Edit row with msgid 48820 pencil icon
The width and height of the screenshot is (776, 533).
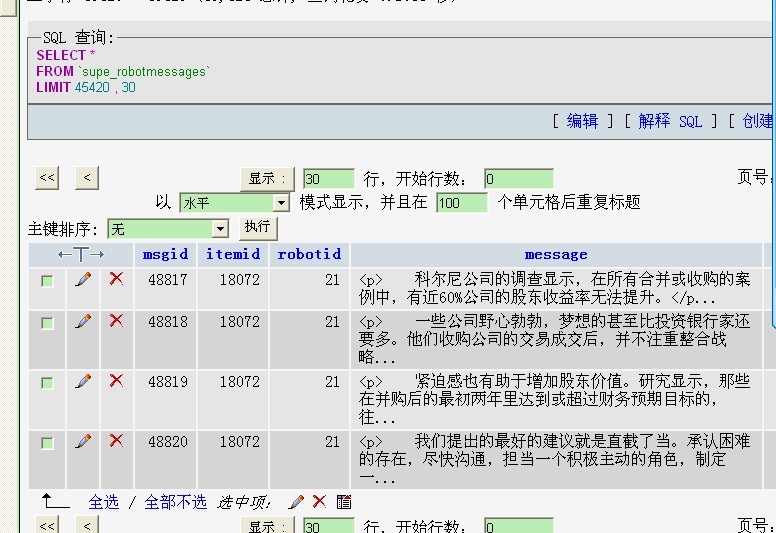click(83, 441)
